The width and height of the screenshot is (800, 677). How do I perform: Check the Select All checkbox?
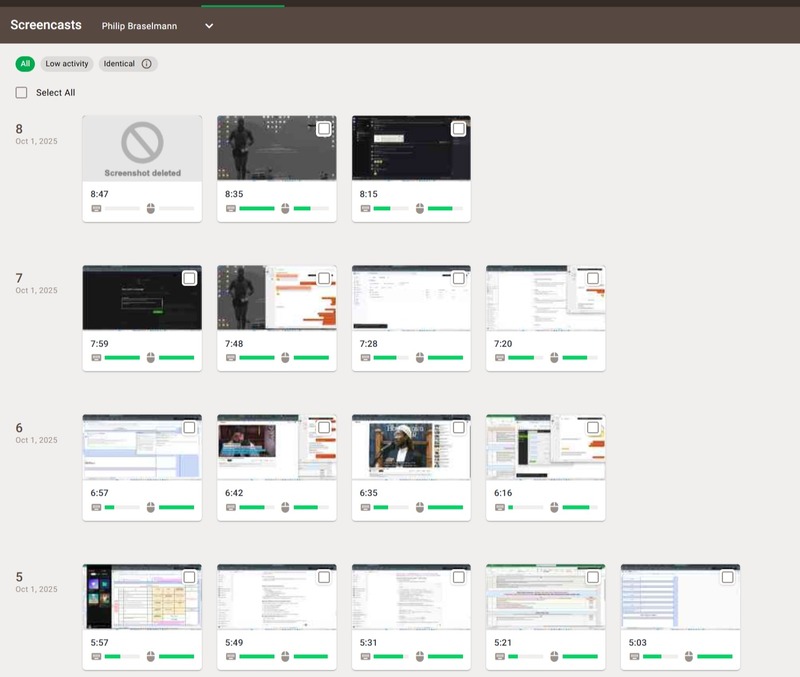[x=22, y=93]
